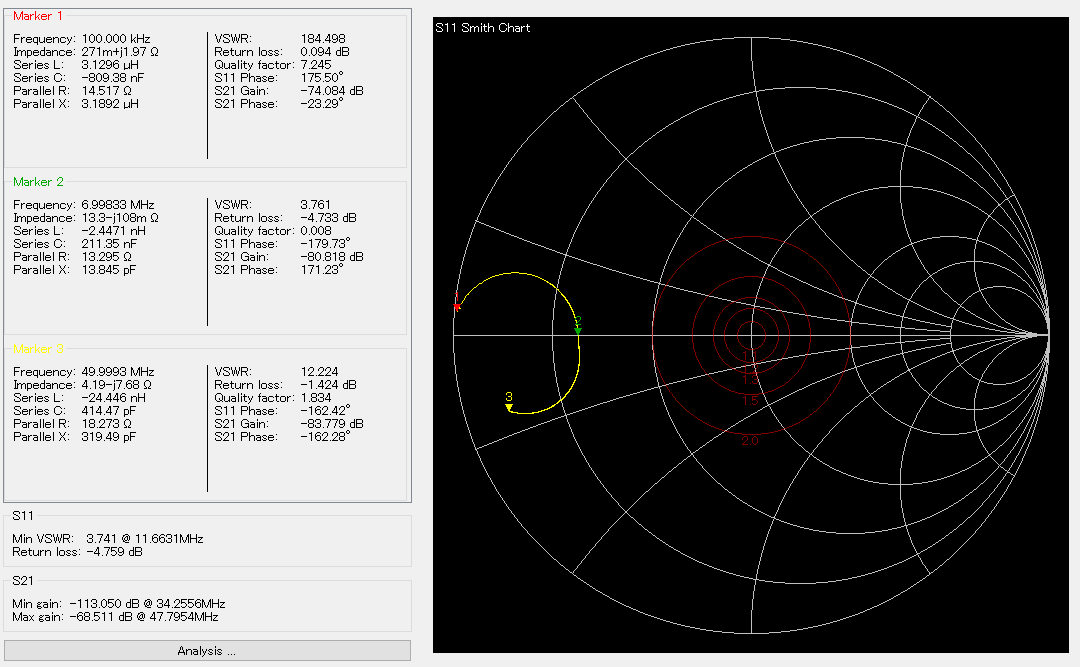Click S21 Max gain -68.511 dB entry
This screenshot has height=667, width=1080.
pyautogui.click(x=116, y=617)
